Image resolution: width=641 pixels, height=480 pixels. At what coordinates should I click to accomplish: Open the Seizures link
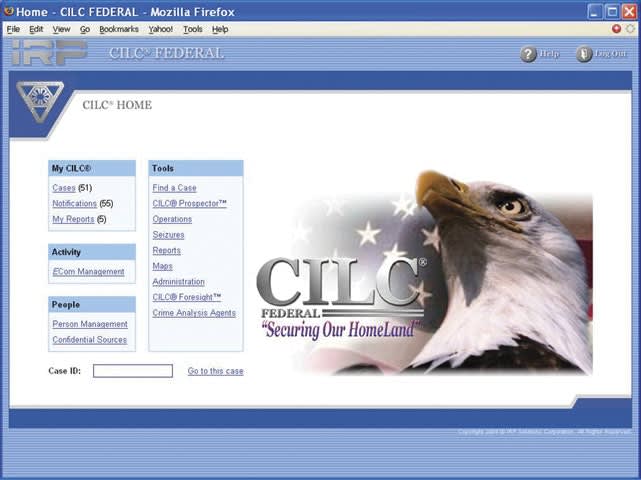click(168, 235)
